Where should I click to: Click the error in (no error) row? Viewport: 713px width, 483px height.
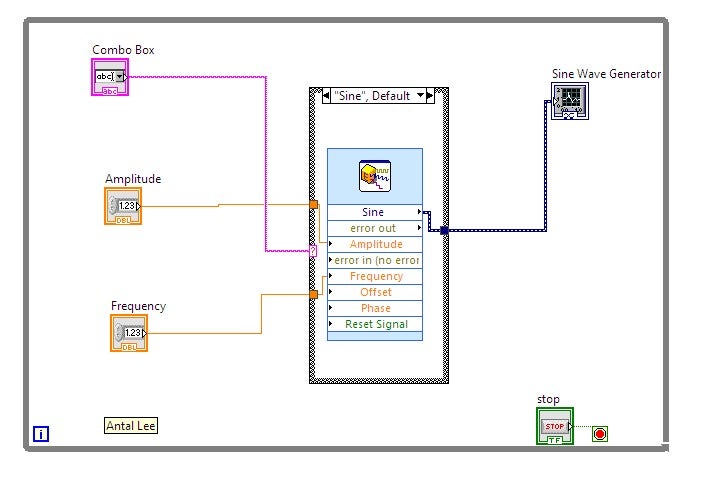point(375,260)
